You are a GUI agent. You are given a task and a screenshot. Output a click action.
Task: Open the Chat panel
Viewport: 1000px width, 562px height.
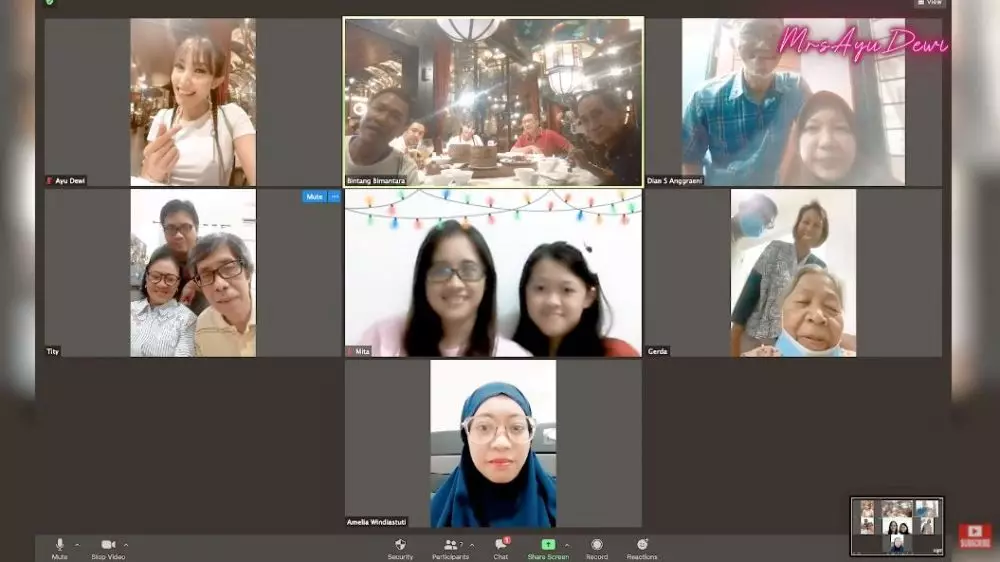[x=501, y=549]
